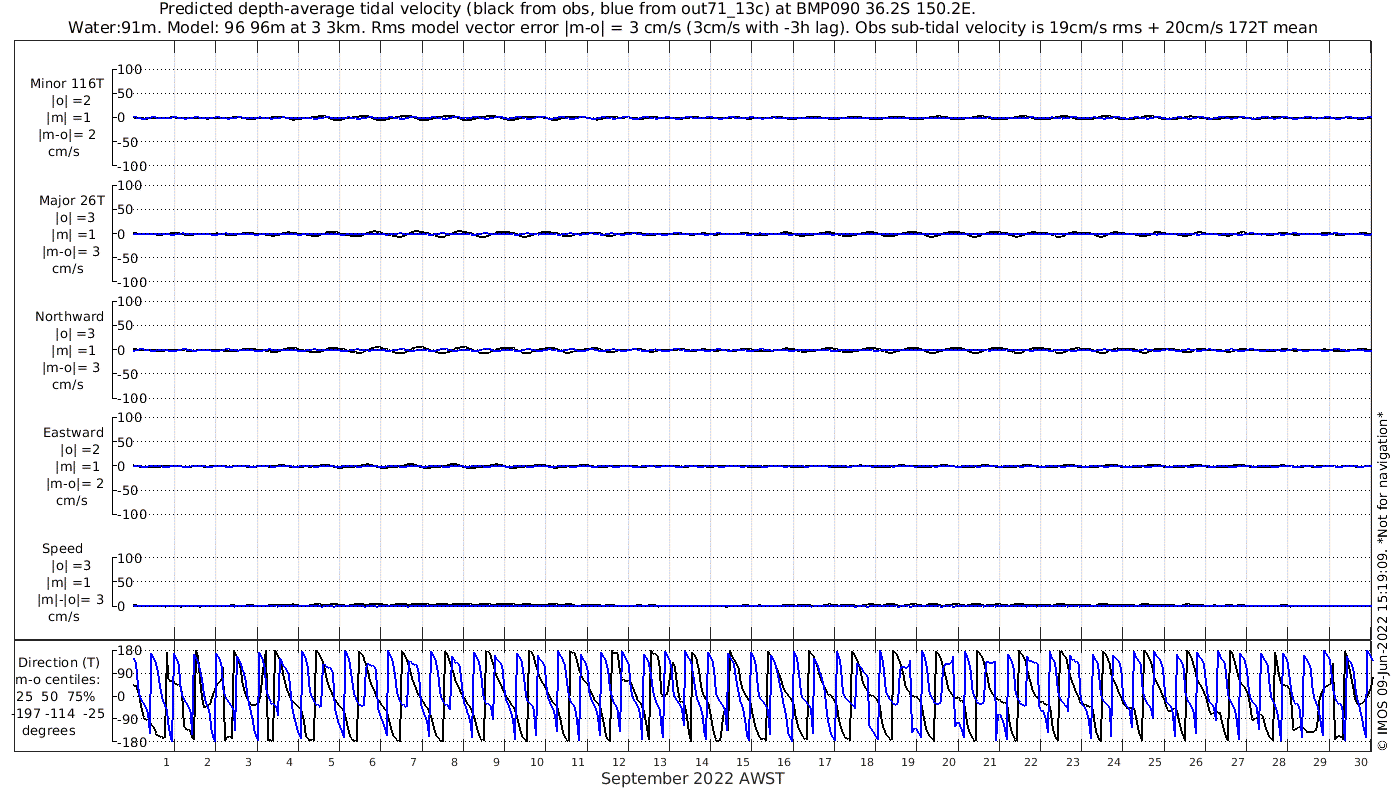This screenshot has height=800, width=1400.
Task: Click the 'Eastward' panel label
Action: pyautogui.click(x=73, y=432)
